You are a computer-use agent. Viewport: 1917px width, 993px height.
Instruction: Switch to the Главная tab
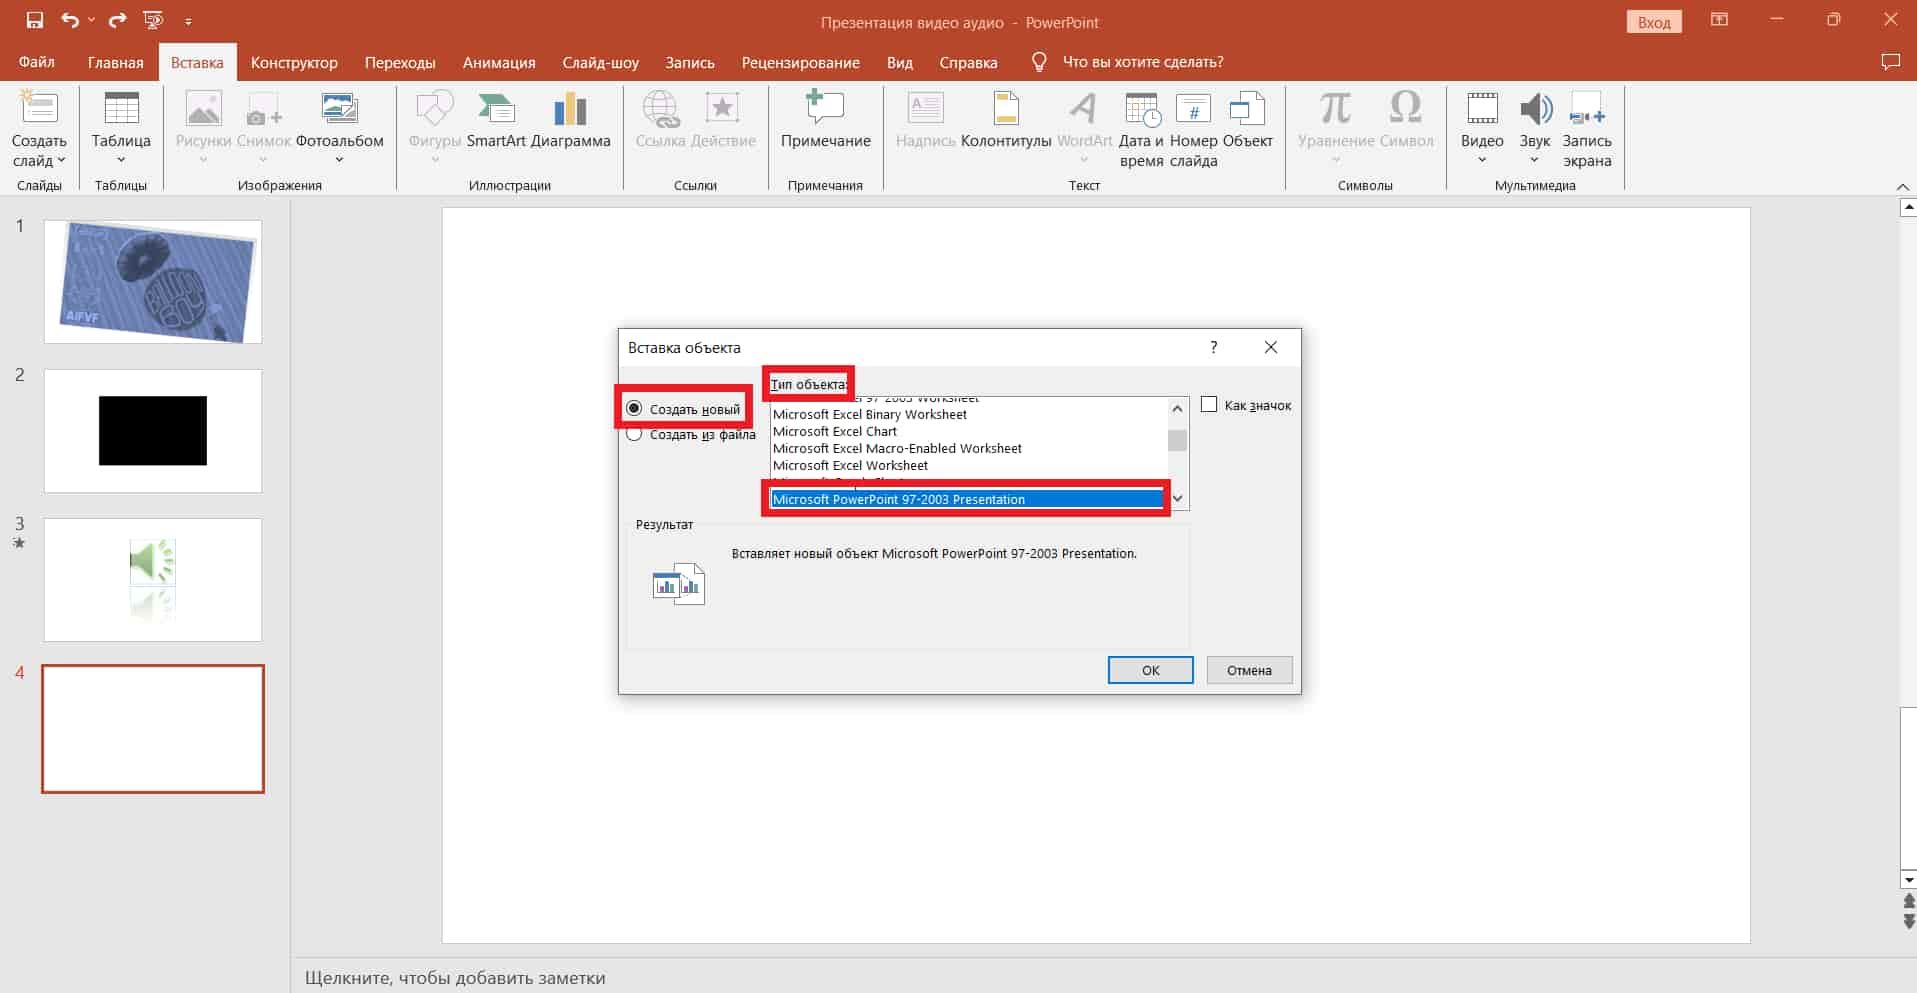115,62
